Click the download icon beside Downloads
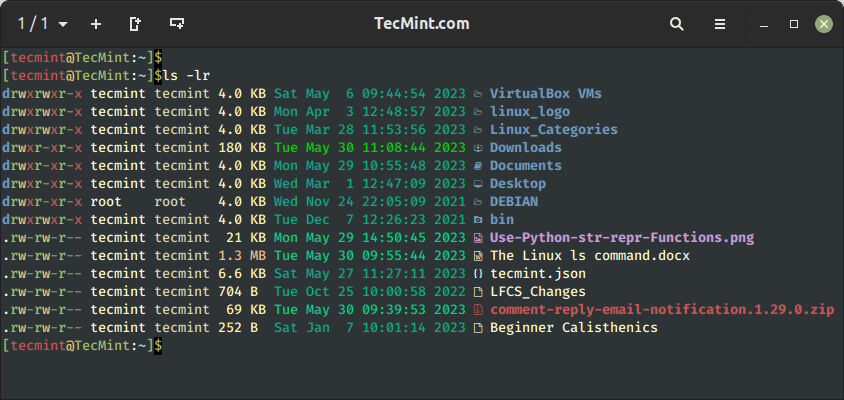The width and height of the screenshot is (844, 400). click(477, 148)
